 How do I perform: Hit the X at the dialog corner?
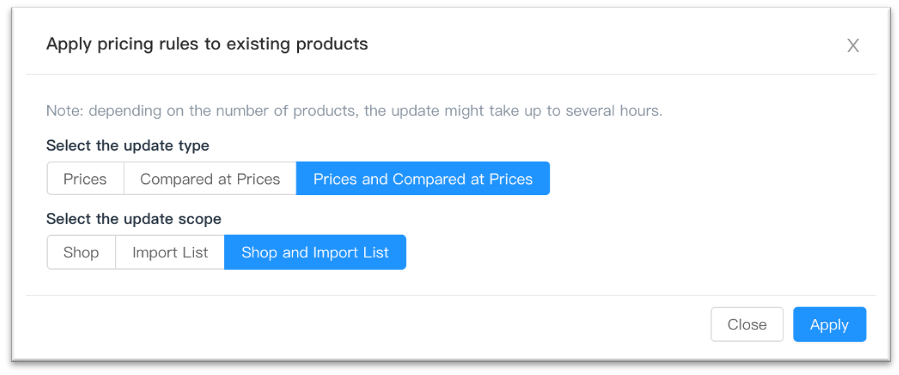tap(853, 46)
